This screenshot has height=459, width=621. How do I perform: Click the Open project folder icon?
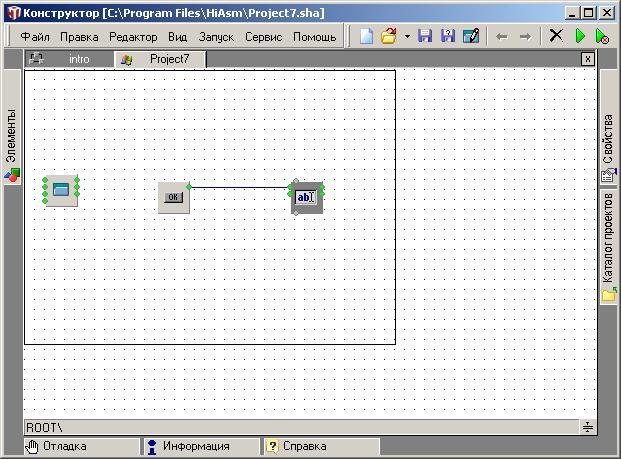pyautogui.click(x=389, y=36)
